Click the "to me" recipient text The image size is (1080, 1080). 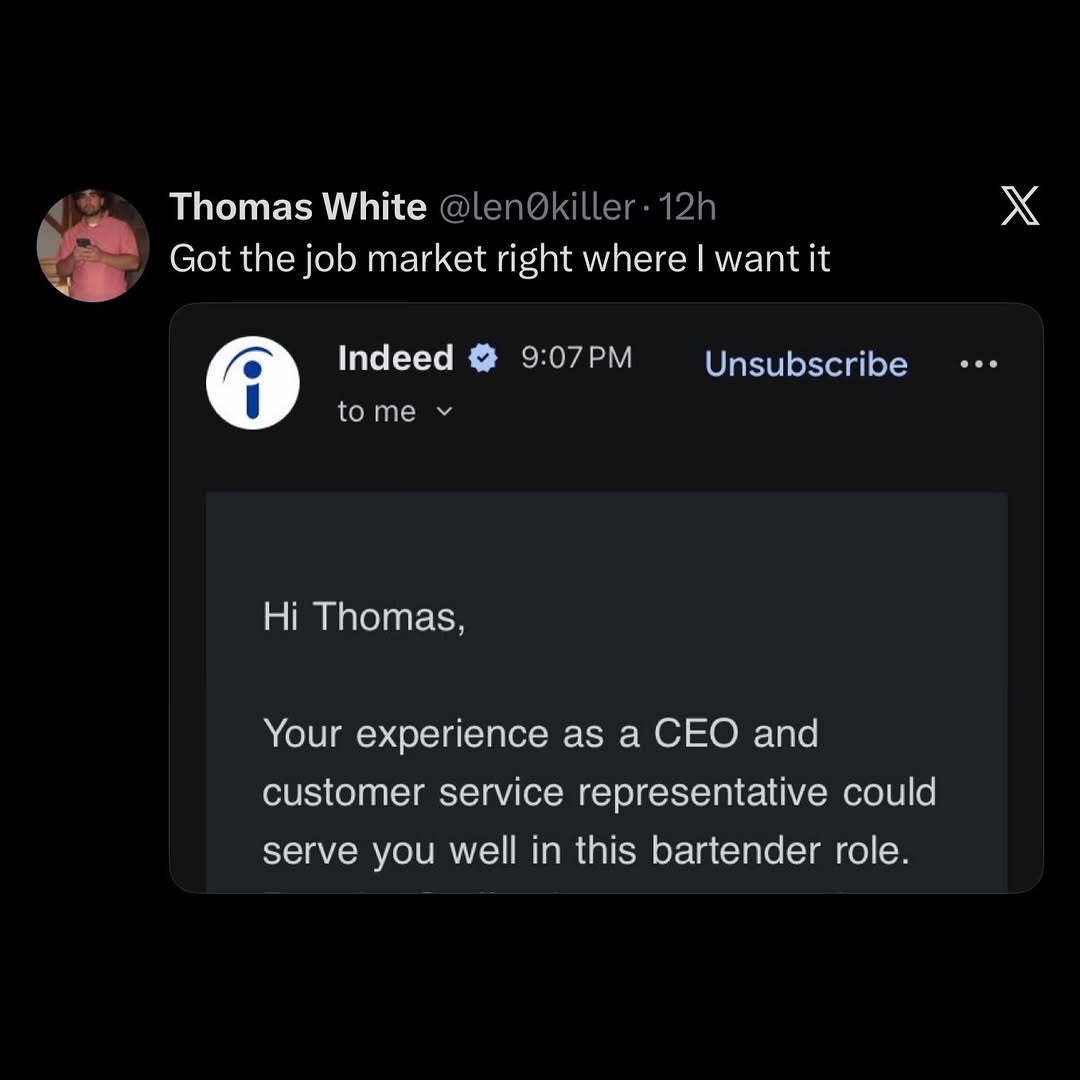coord(376,411)
